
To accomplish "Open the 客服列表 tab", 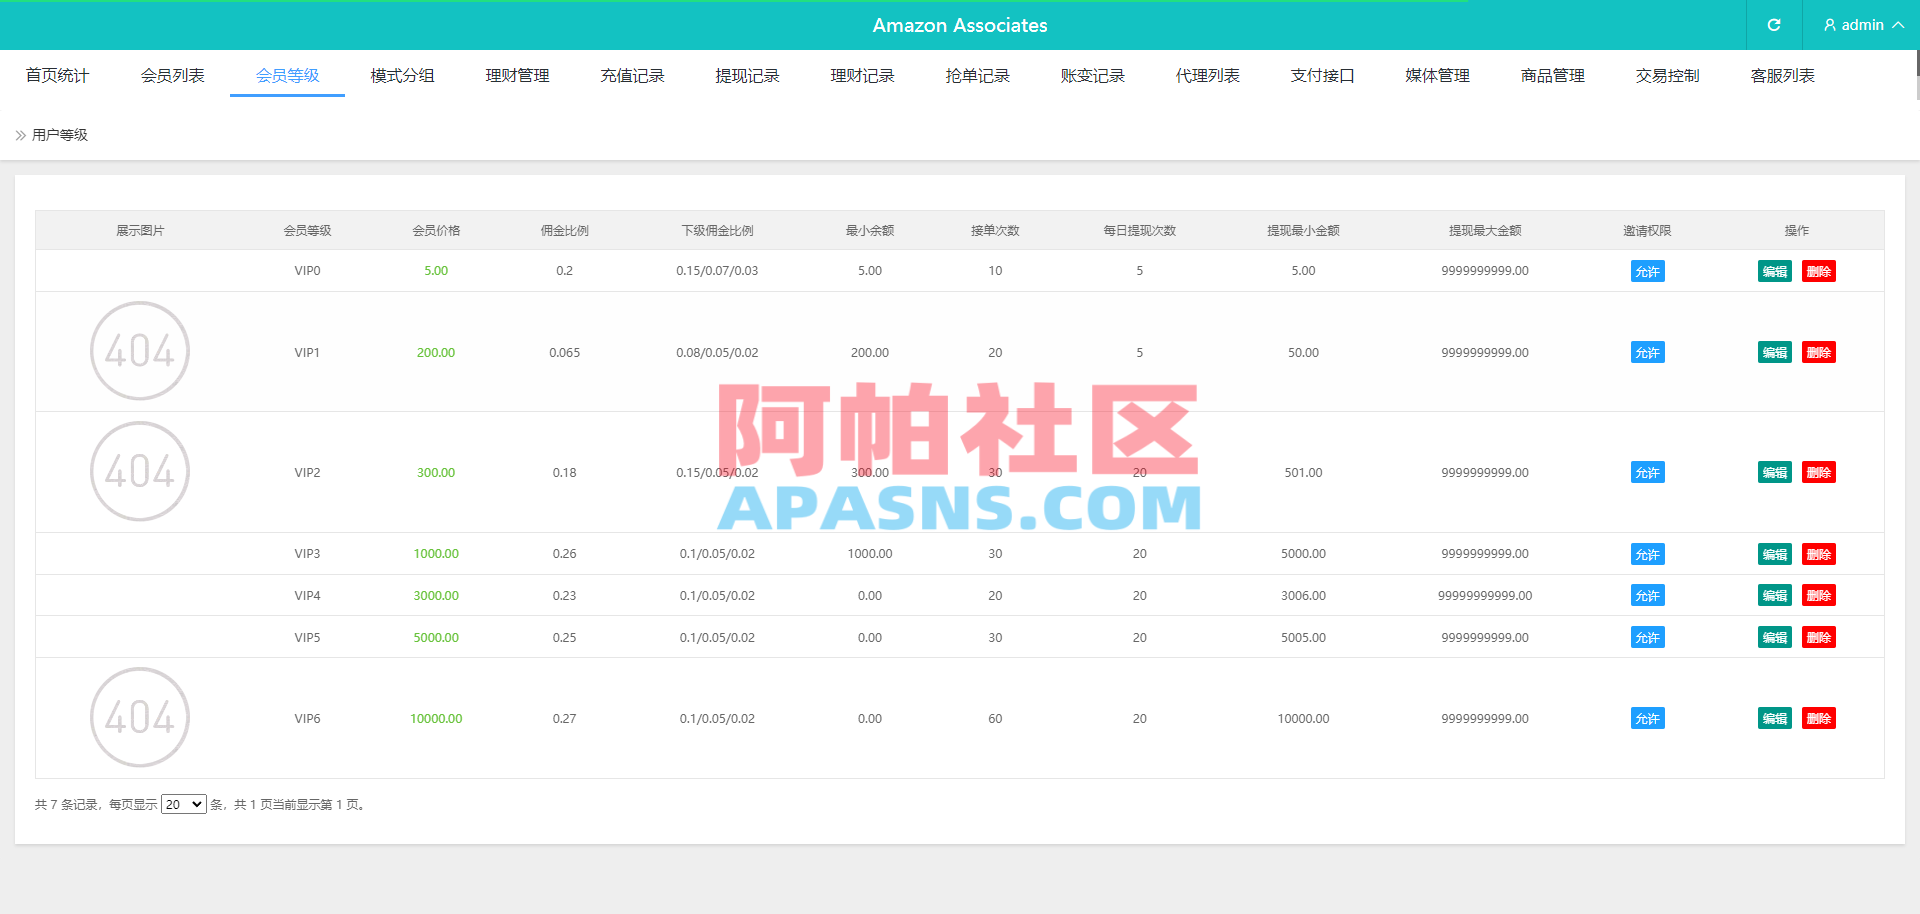I will coord(1782,75).
